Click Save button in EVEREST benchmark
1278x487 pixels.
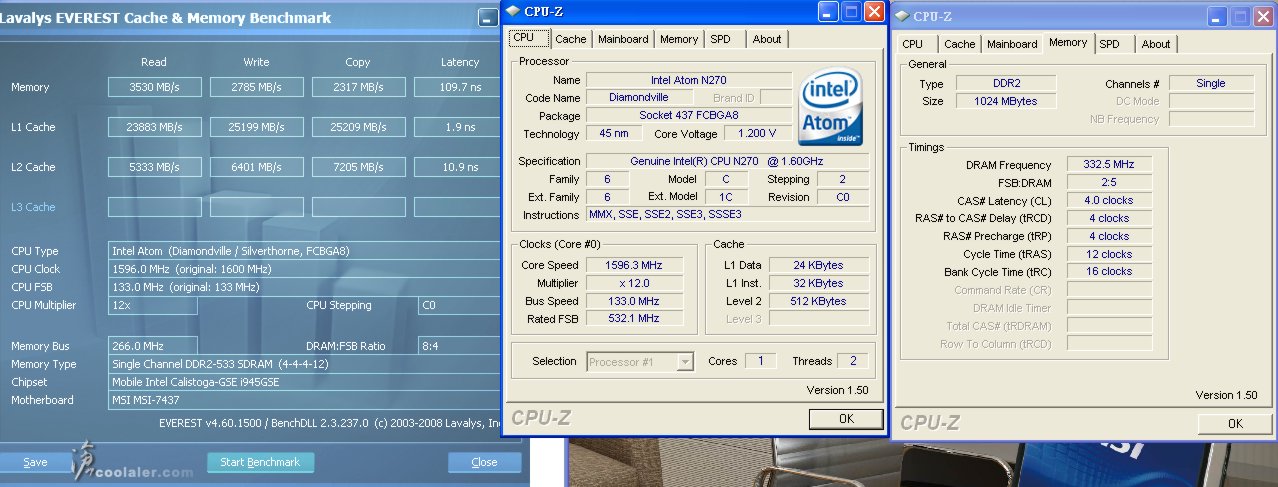(x=35, y=462)
